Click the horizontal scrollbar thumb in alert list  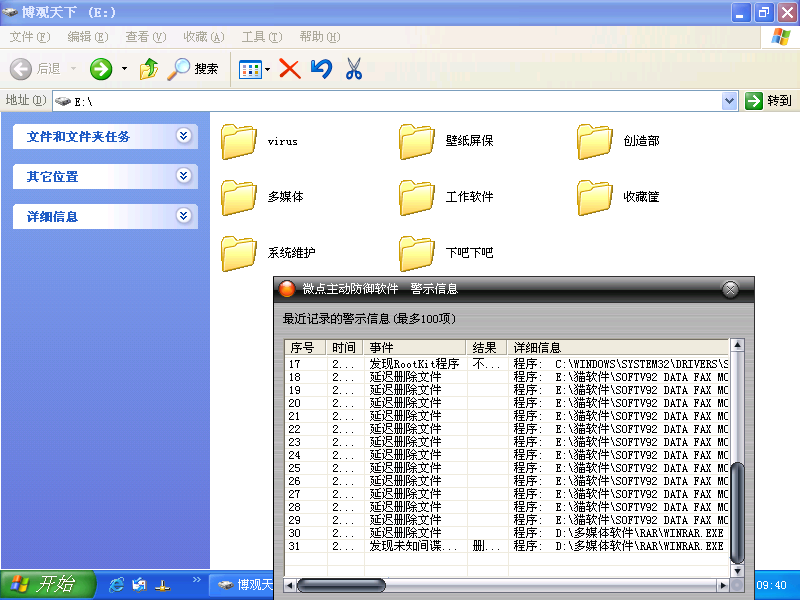pyautogui.click(x=341, y=585)
